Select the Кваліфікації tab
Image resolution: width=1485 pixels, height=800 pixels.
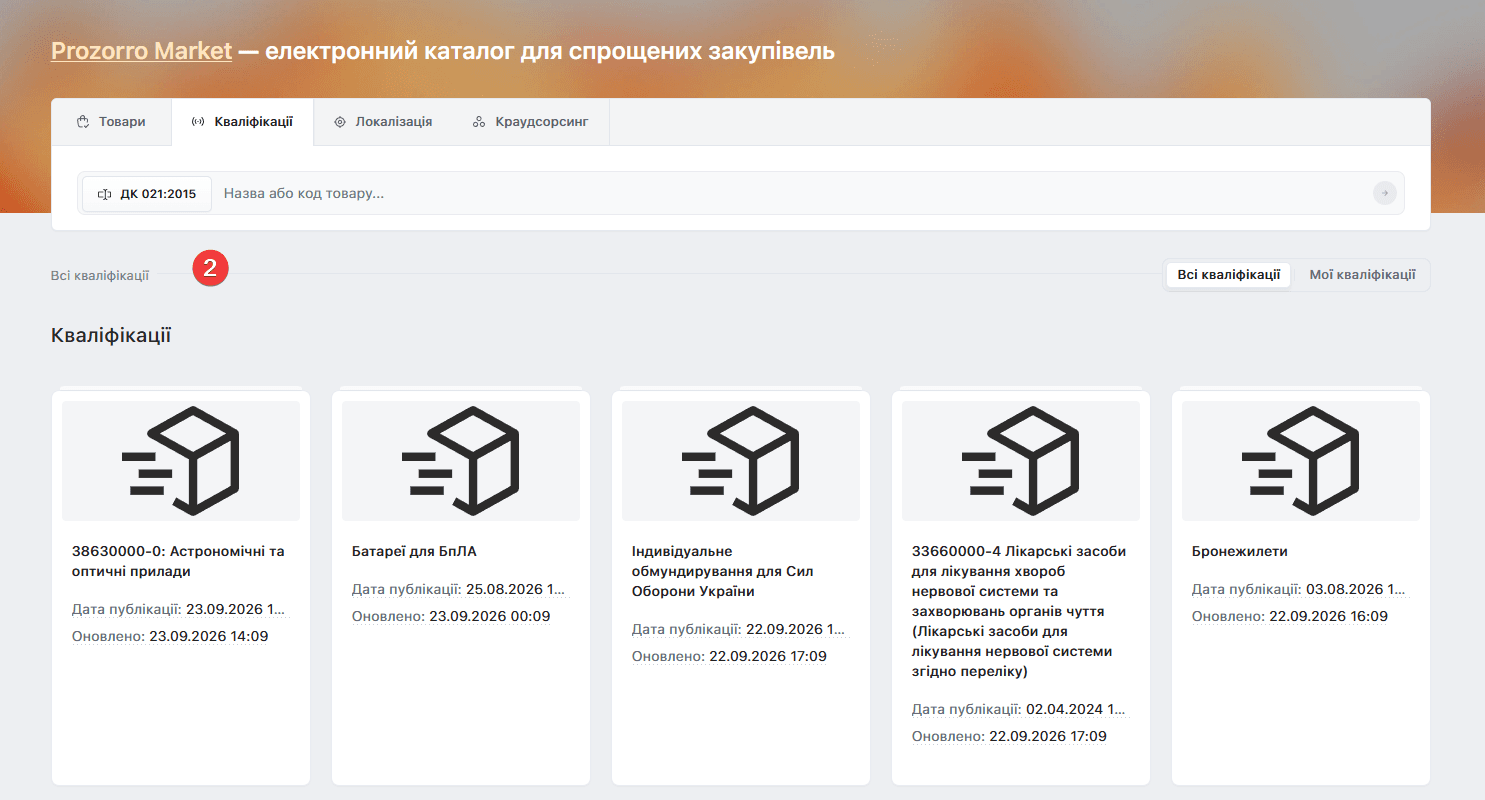(x=242, y=122)
